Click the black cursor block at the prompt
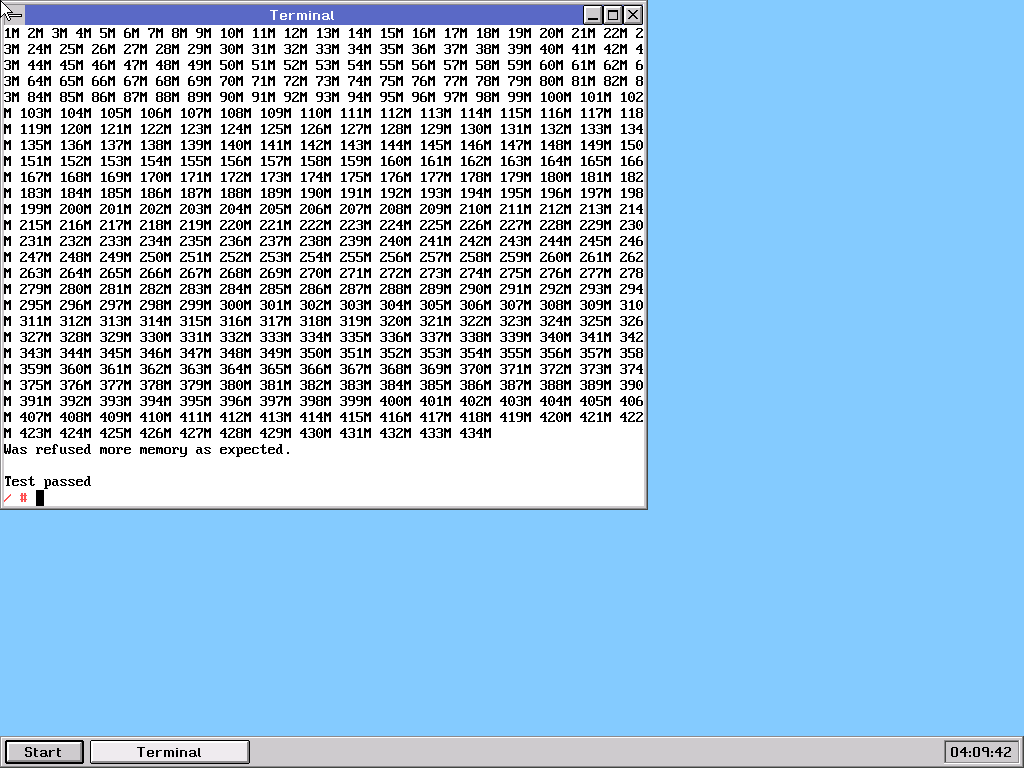1024x768 pixels. tap(40, 498)
